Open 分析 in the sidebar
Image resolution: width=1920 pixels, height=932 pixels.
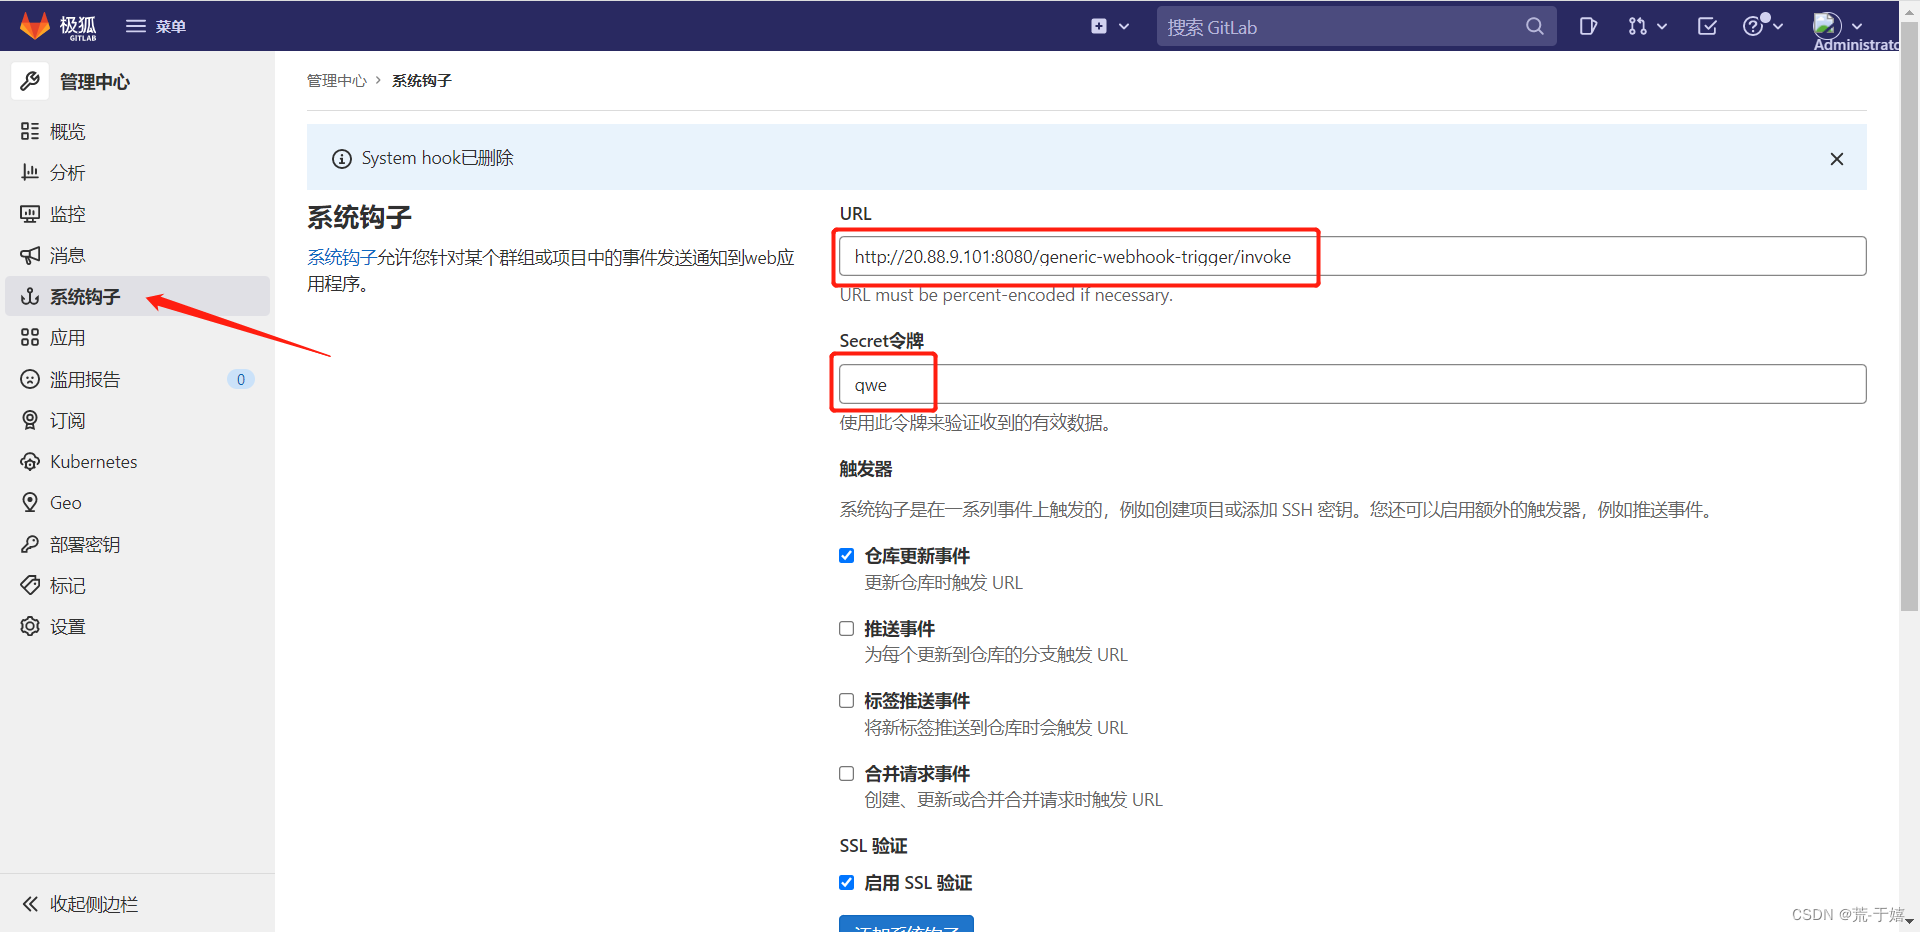click(x=137, y=173)
